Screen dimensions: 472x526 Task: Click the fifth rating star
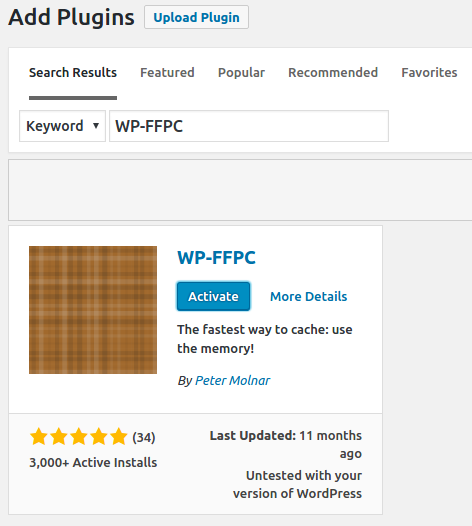(x=119, y=436)
